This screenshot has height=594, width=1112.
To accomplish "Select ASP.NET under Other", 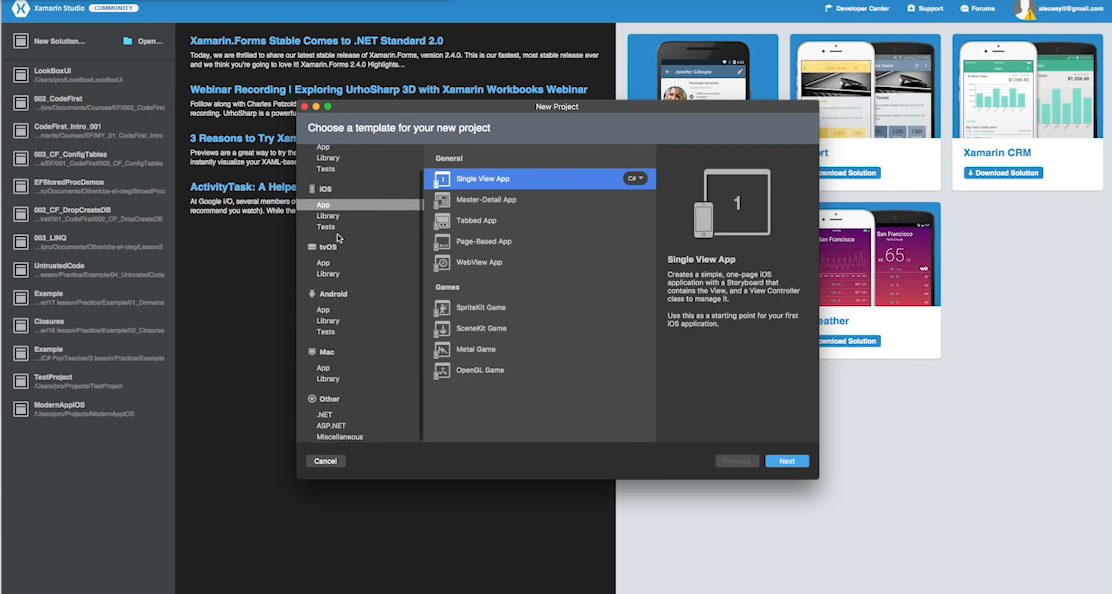I will tap(331, 426).
